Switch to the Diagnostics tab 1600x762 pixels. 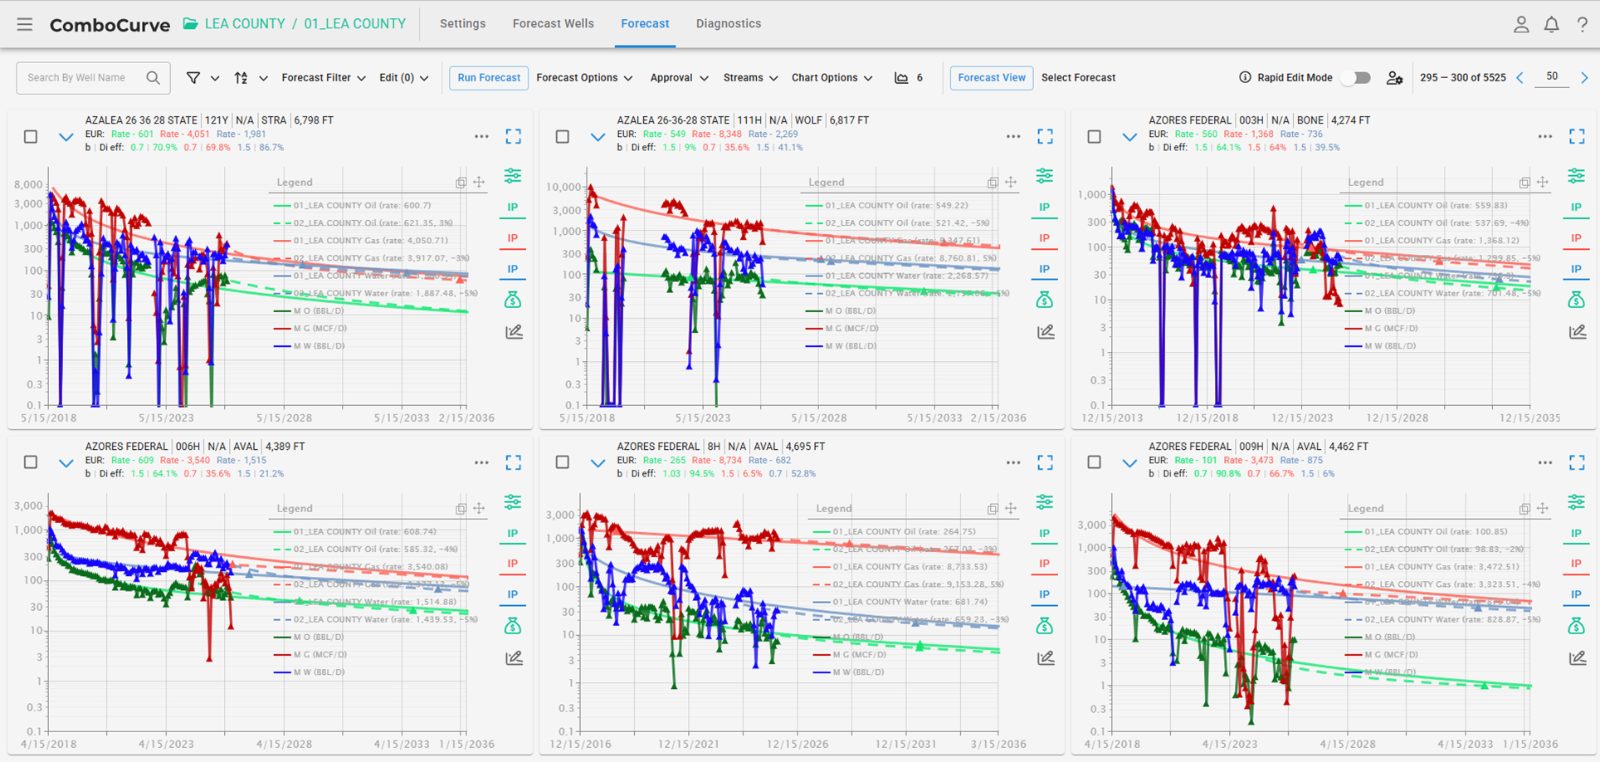pos(728,23)
